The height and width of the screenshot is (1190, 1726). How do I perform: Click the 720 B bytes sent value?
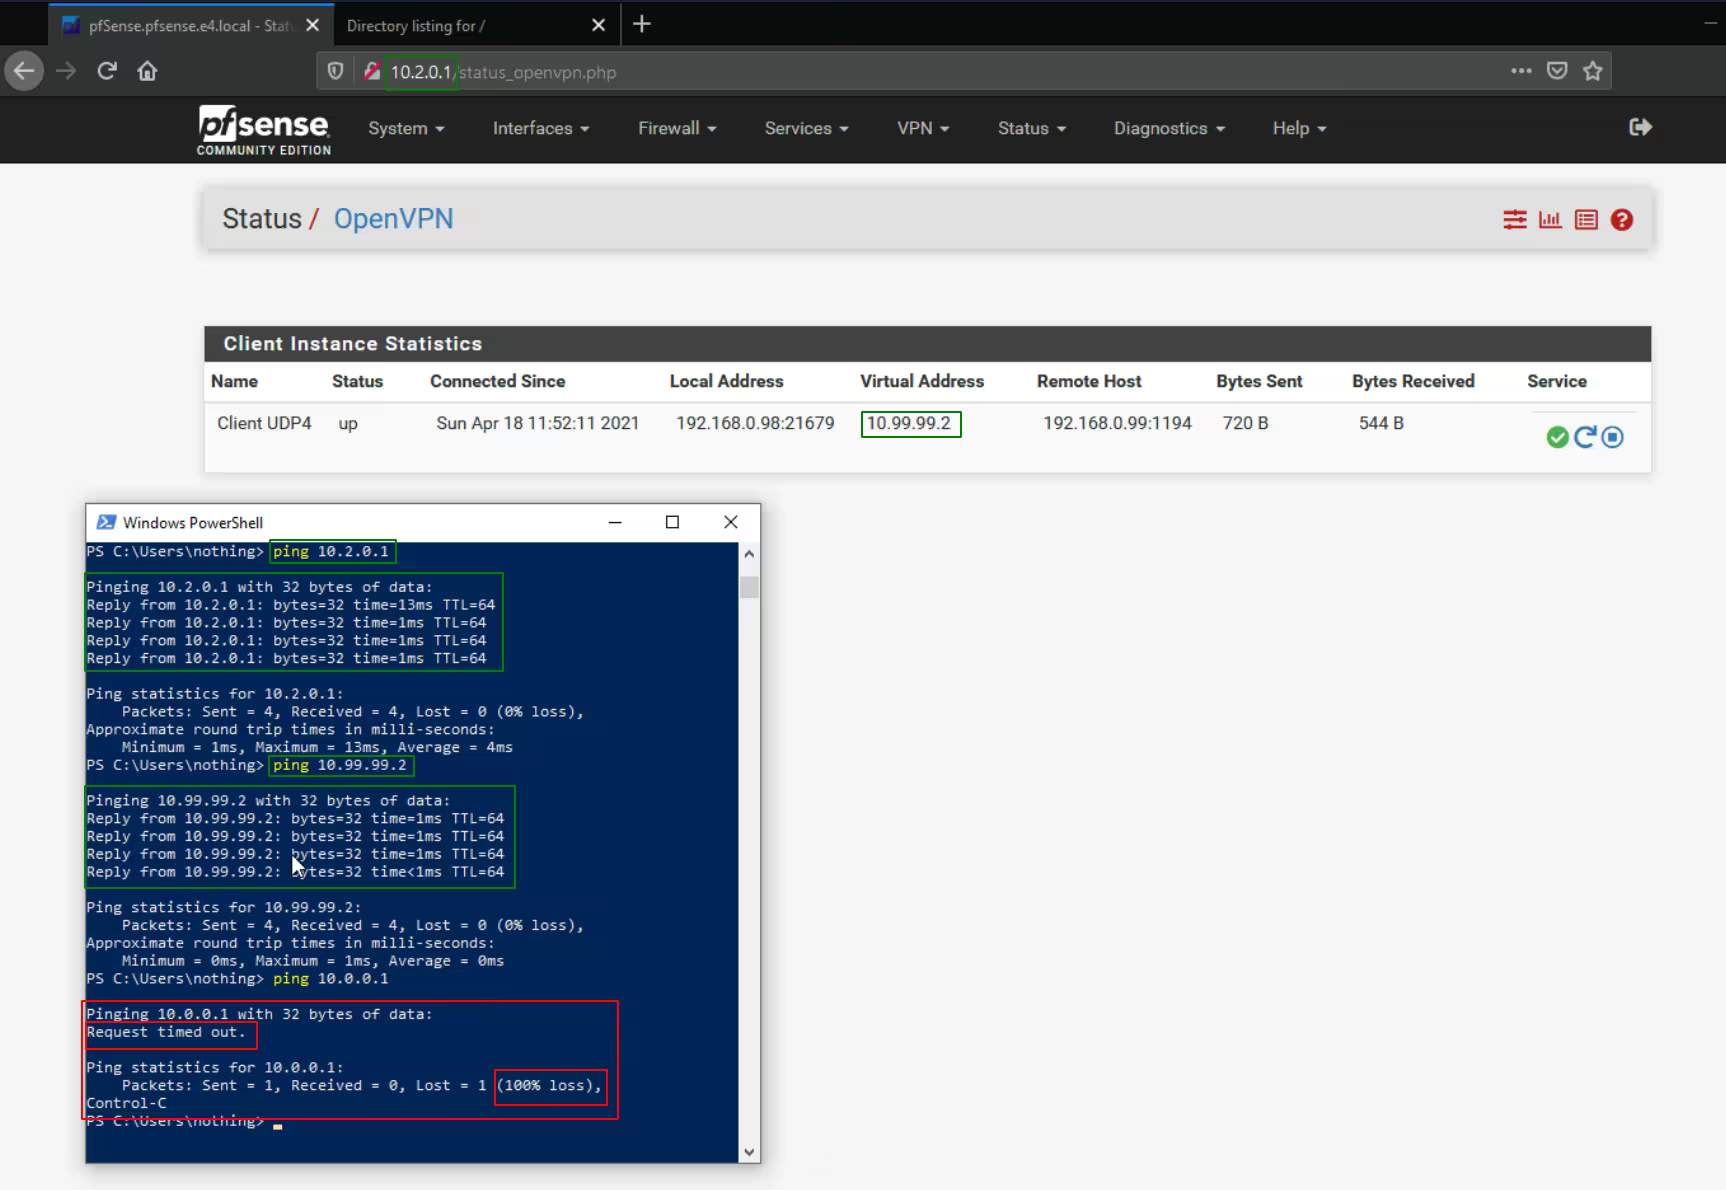tap(1245, 423)
